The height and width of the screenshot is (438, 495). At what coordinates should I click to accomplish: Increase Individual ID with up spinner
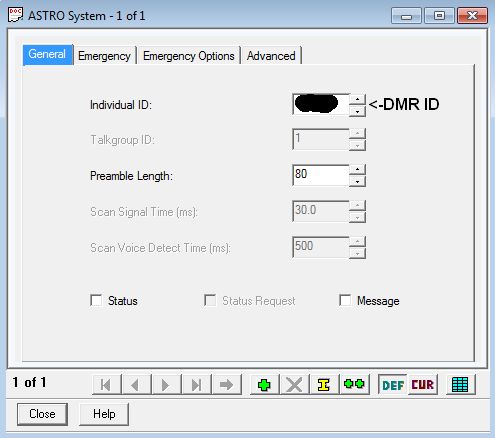tap(357, 100)
